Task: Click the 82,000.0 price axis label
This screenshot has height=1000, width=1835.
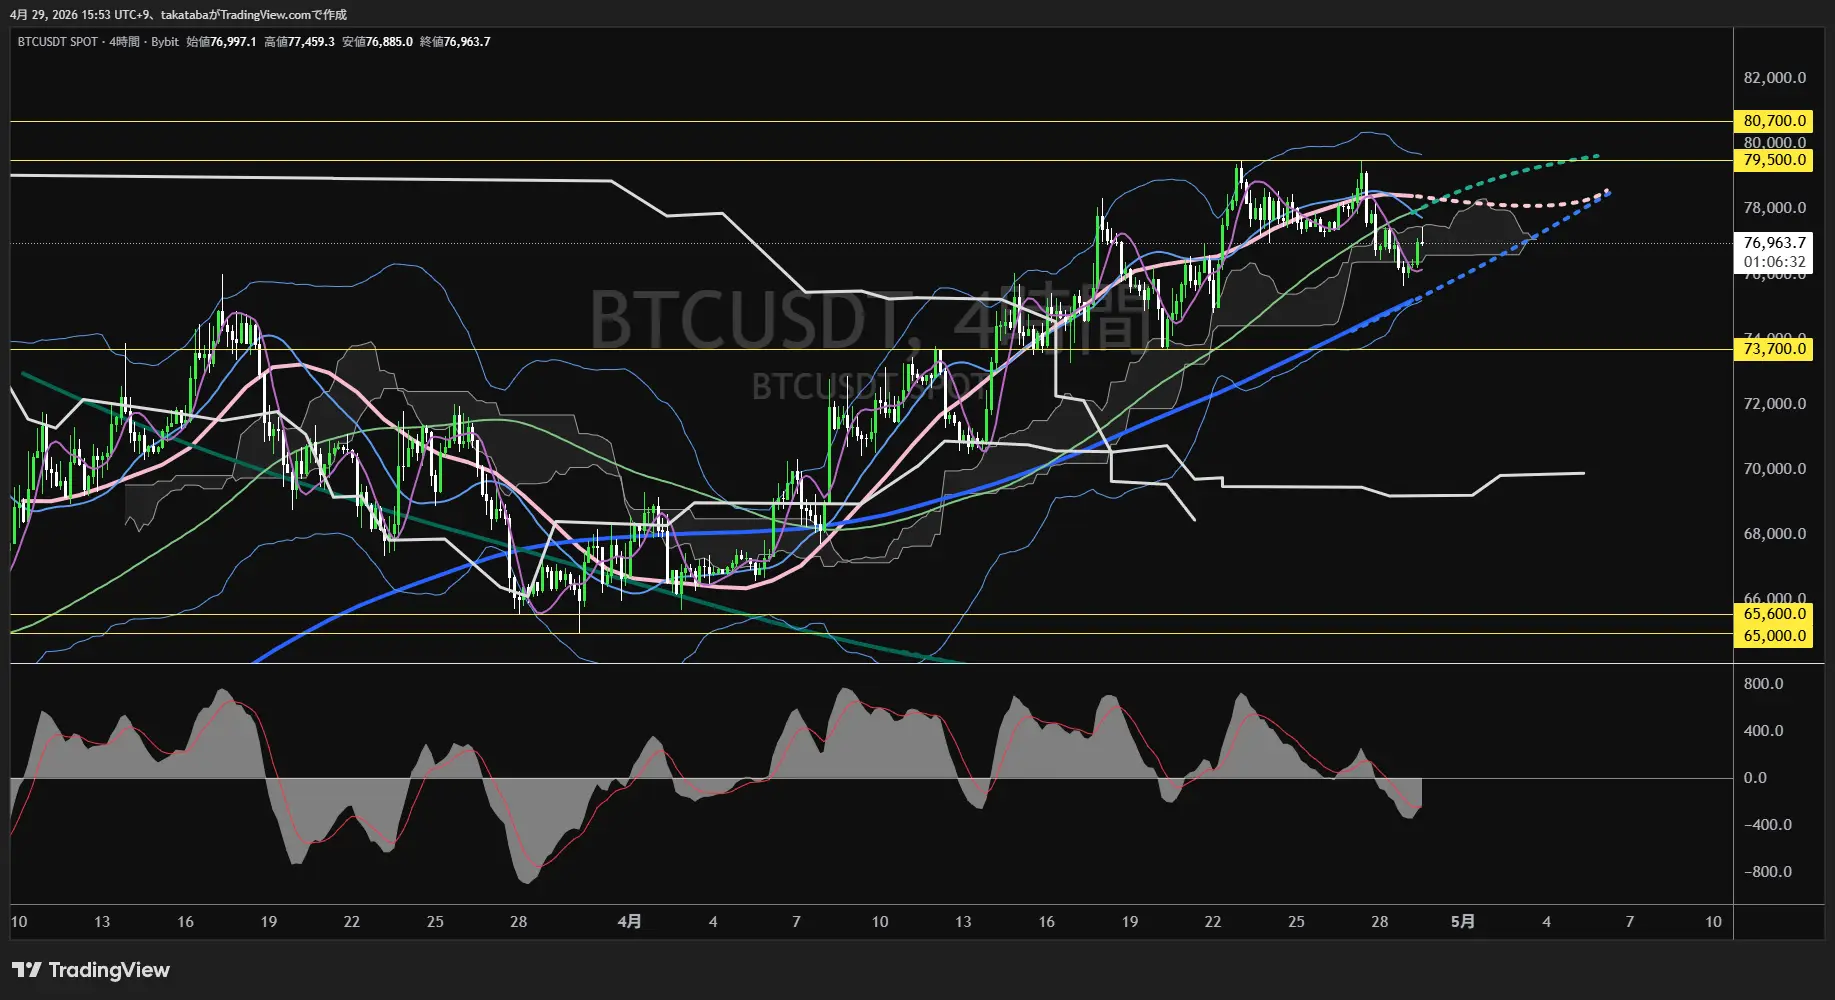Action: coord(1775,78)
